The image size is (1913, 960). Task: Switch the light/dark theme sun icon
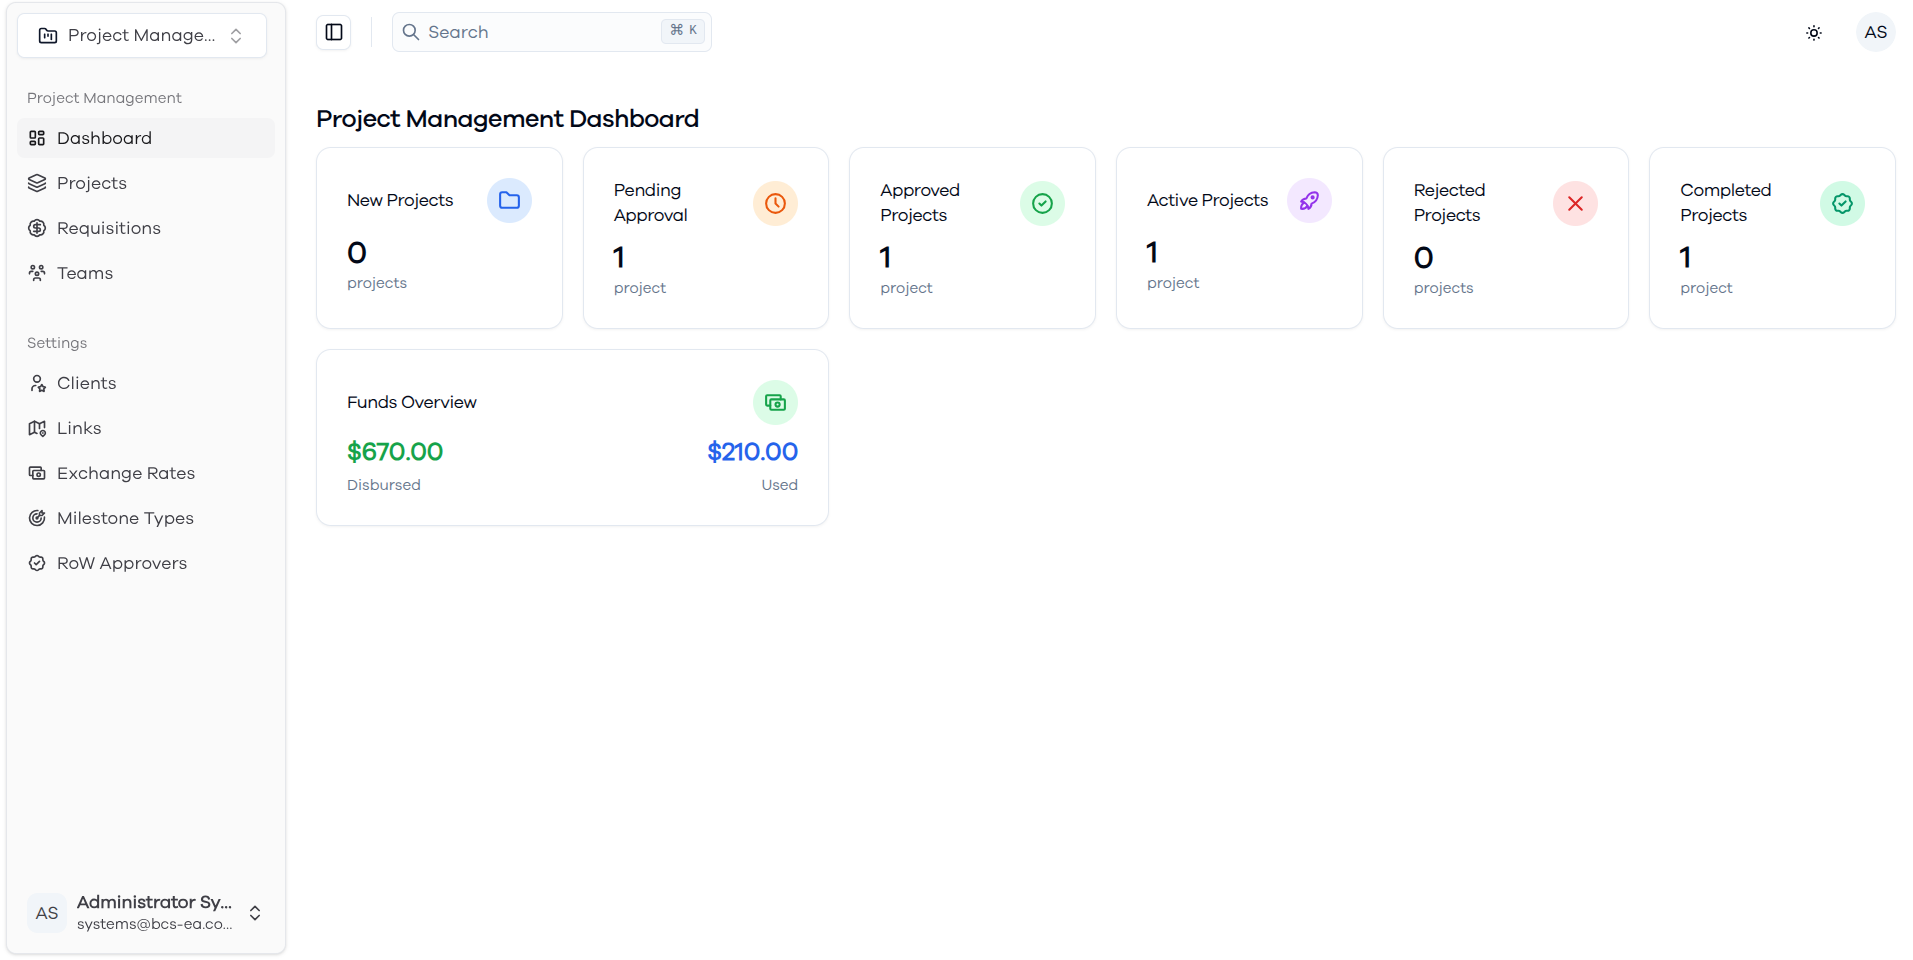pyautogui.click(x=1814, y=33)
